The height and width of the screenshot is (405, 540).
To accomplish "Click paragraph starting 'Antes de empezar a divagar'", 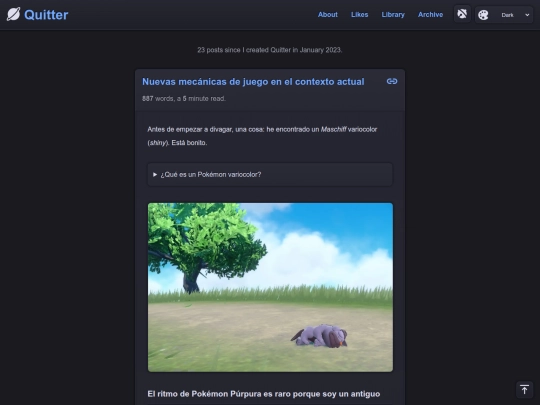I will tap(262, 136).
